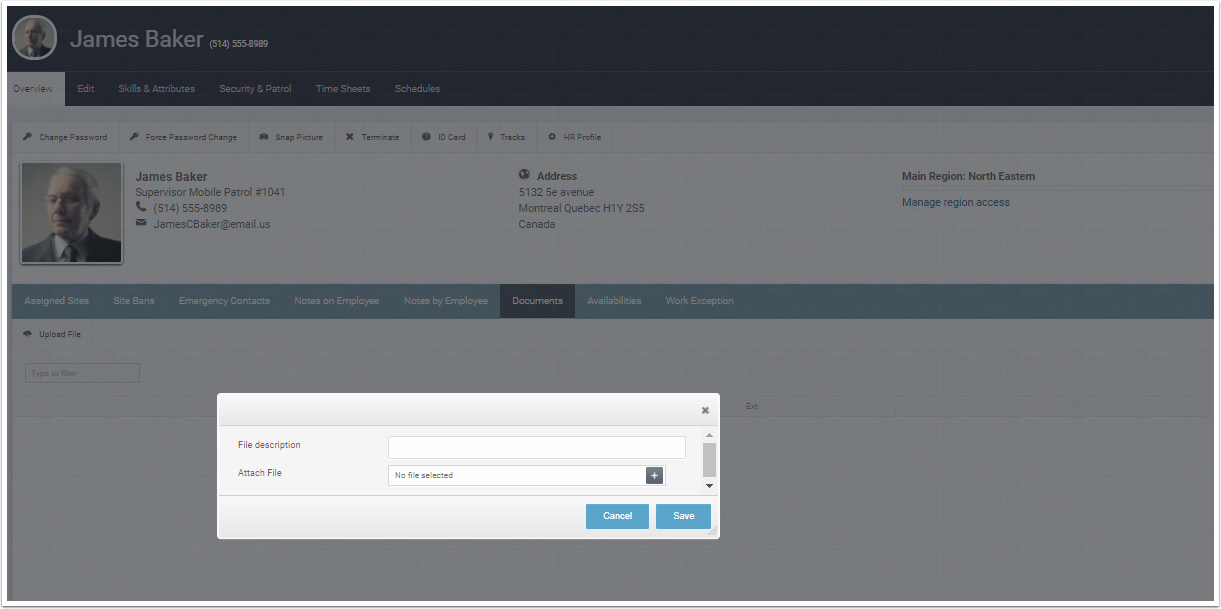Click the Upload File cloud icon
The image size is (1221, 609).
coord(28,334)
